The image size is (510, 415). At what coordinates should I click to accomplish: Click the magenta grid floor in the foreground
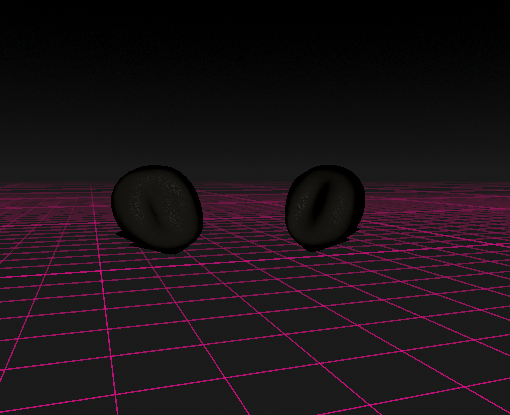pyautogui.click(x=255, y=333)
